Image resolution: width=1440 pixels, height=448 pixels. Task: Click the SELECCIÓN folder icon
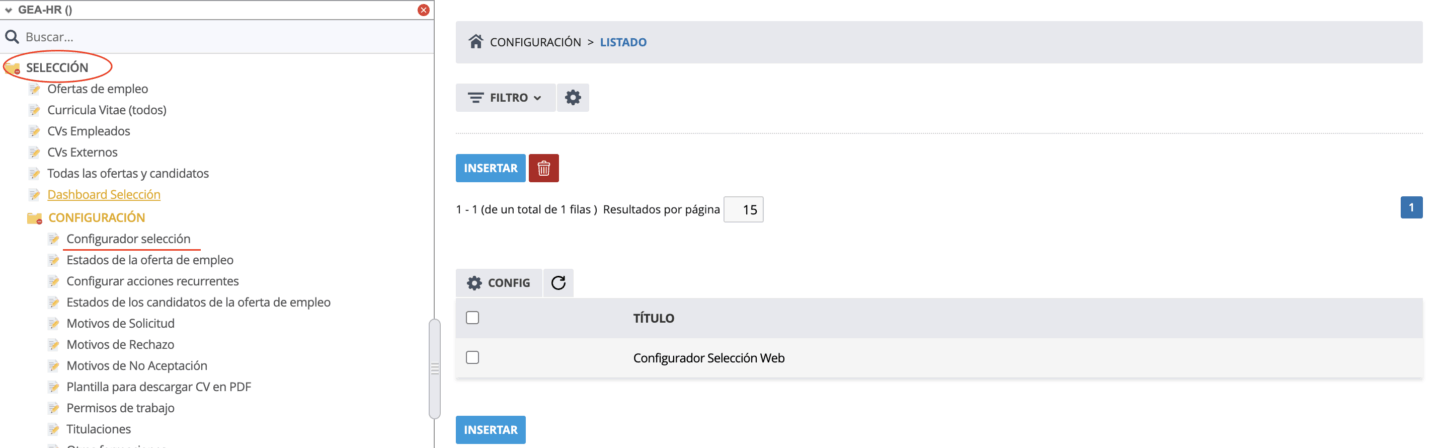(x=13, y=68)
